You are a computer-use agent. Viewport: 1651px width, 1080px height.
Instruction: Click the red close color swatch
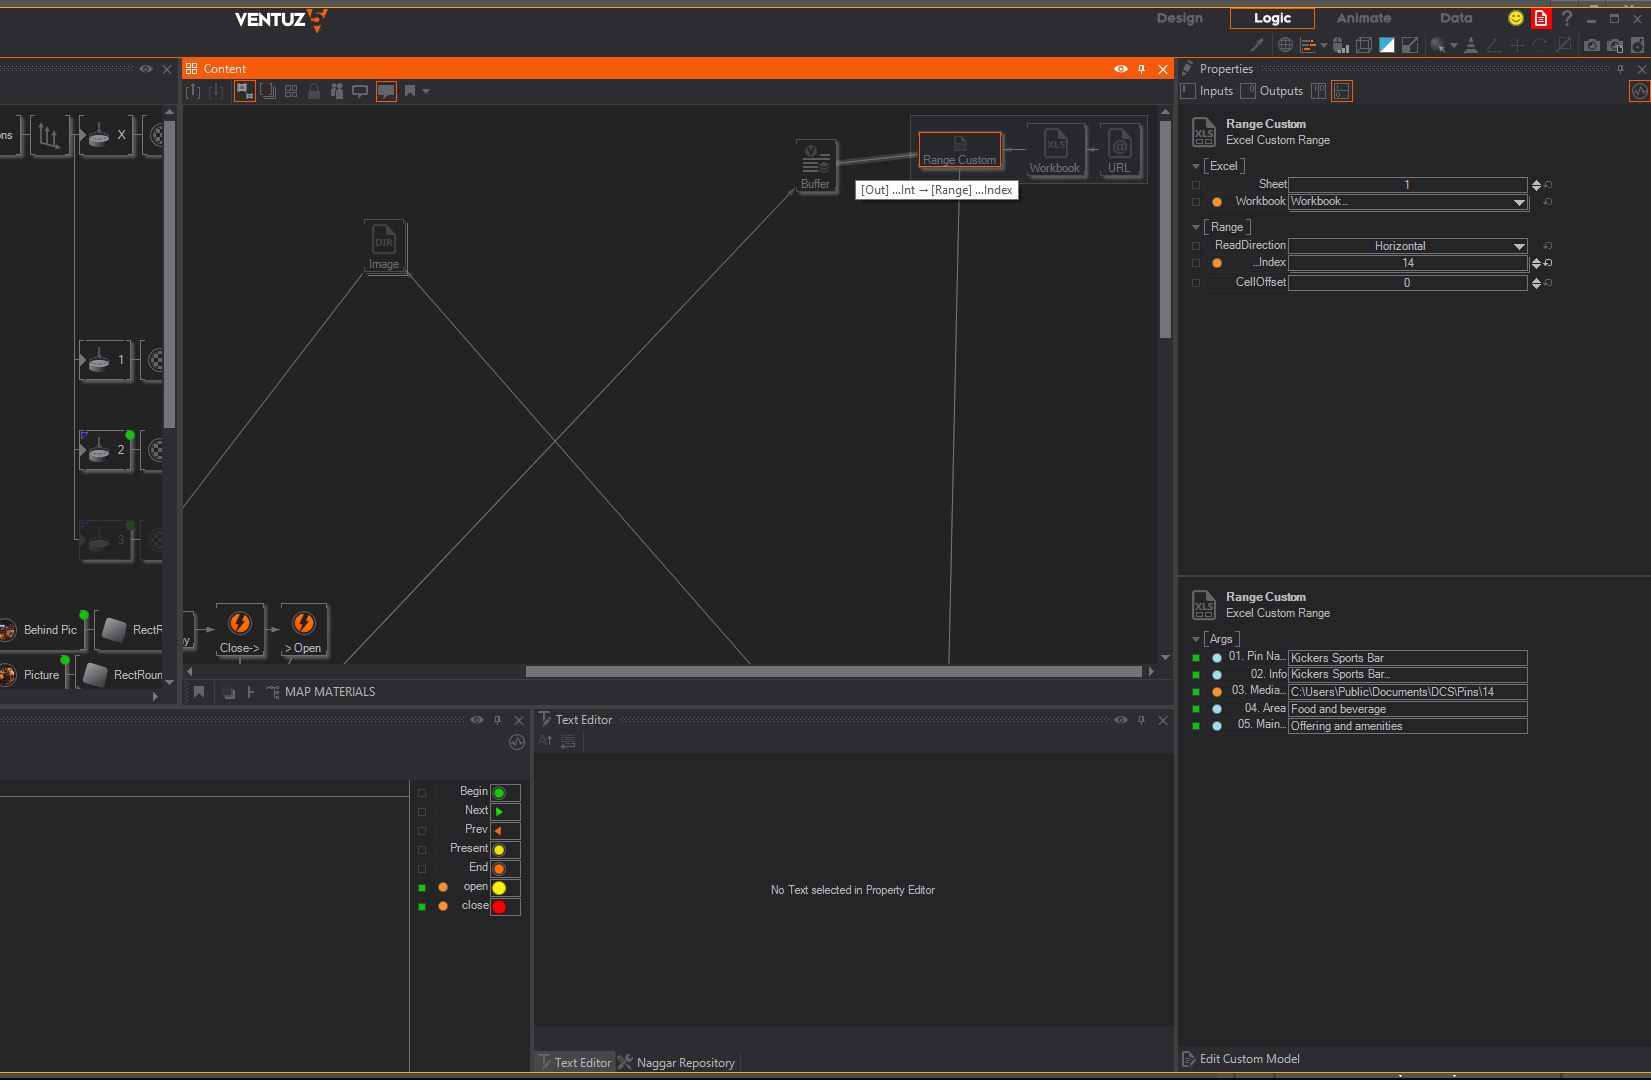tap(500, 907)
